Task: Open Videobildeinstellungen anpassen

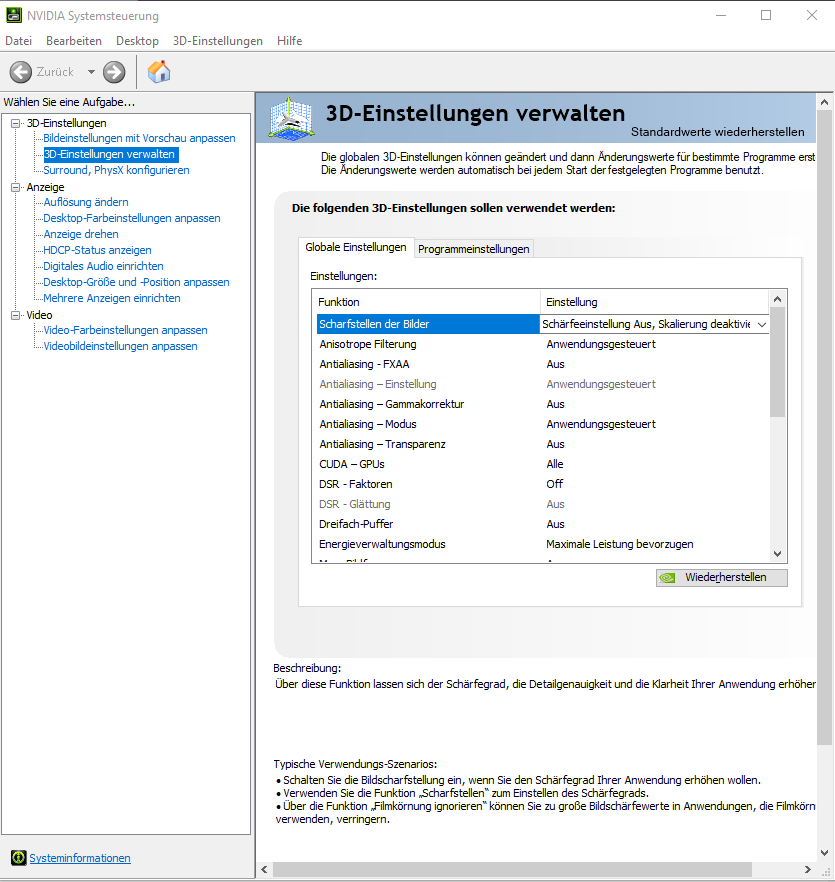Action: point(120,346)
